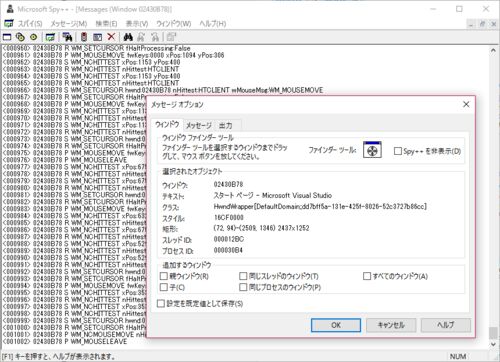Switch to the 出力 tab in dialog
Screen dimensions: 500x362
tap(226, 126)
